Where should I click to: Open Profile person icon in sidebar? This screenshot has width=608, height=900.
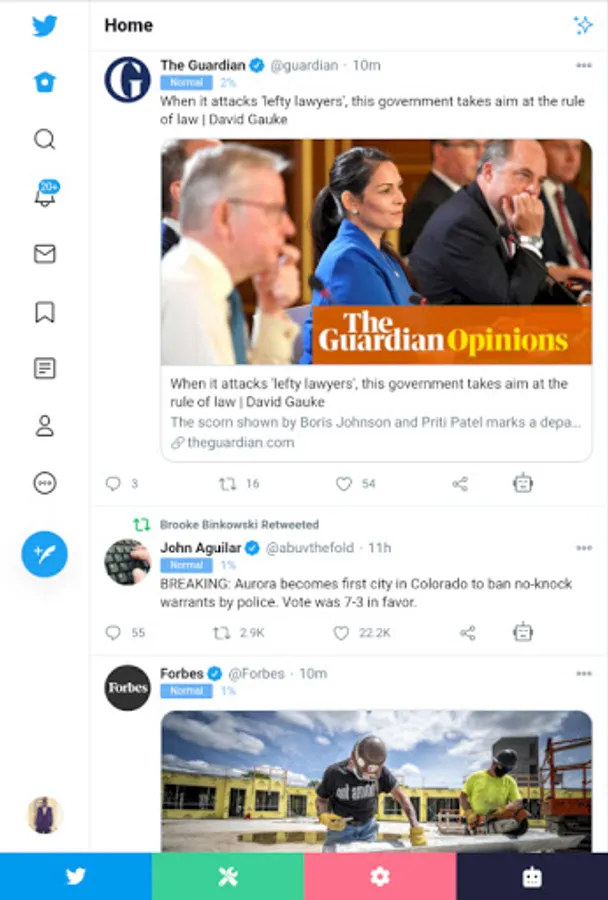[x=45, y=426]
